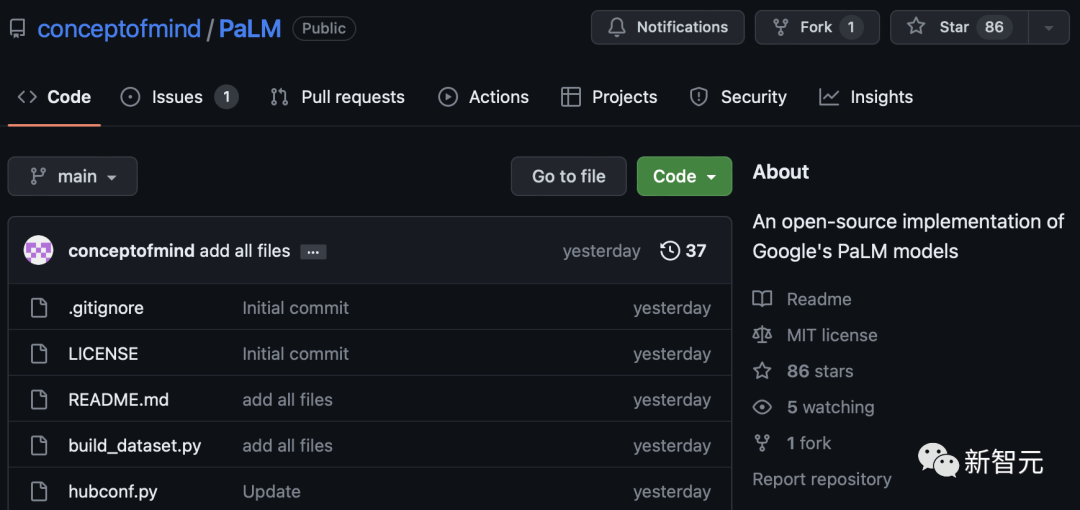This screenshot has height=510, width=1080.
Task: View the commit history clock icon
Action: [x=671, y=251]
